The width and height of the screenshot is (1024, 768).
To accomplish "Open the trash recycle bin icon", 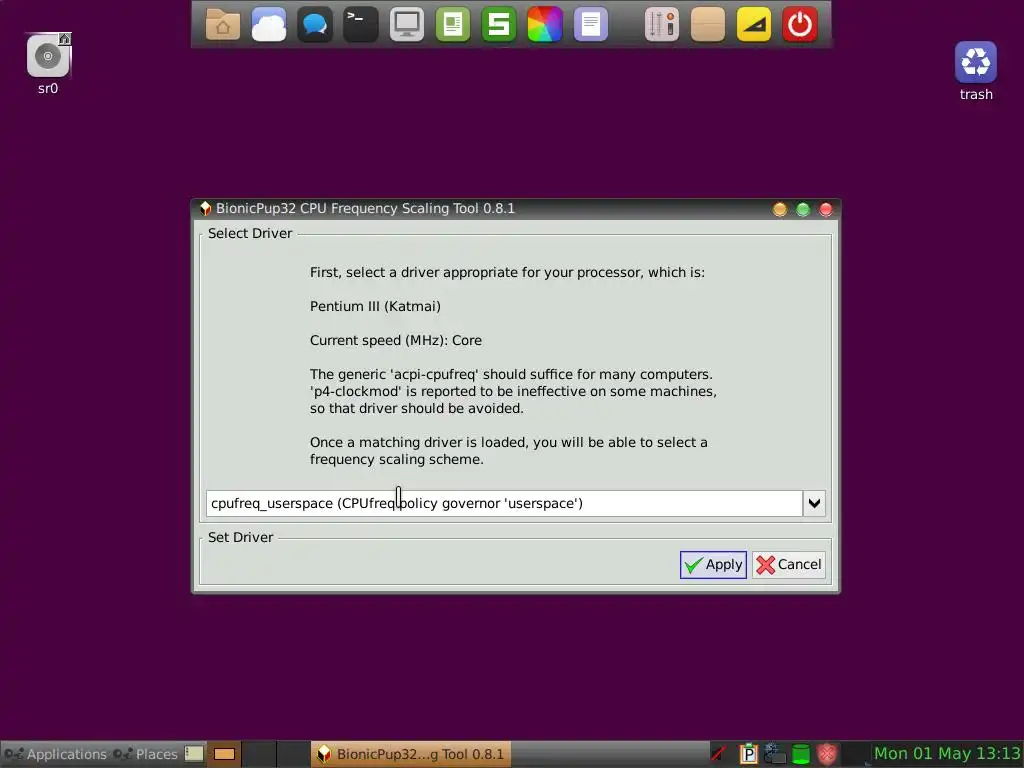I will pos(976,62).
